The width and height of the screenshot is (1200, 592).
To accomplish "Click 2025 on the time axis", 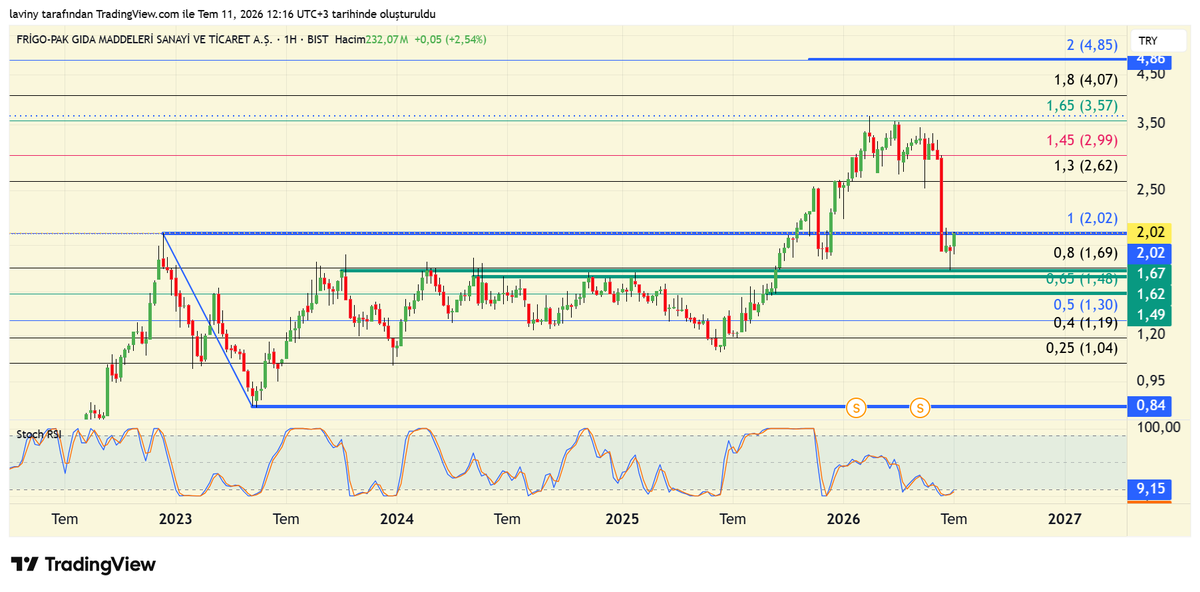I will click(622, 519).
